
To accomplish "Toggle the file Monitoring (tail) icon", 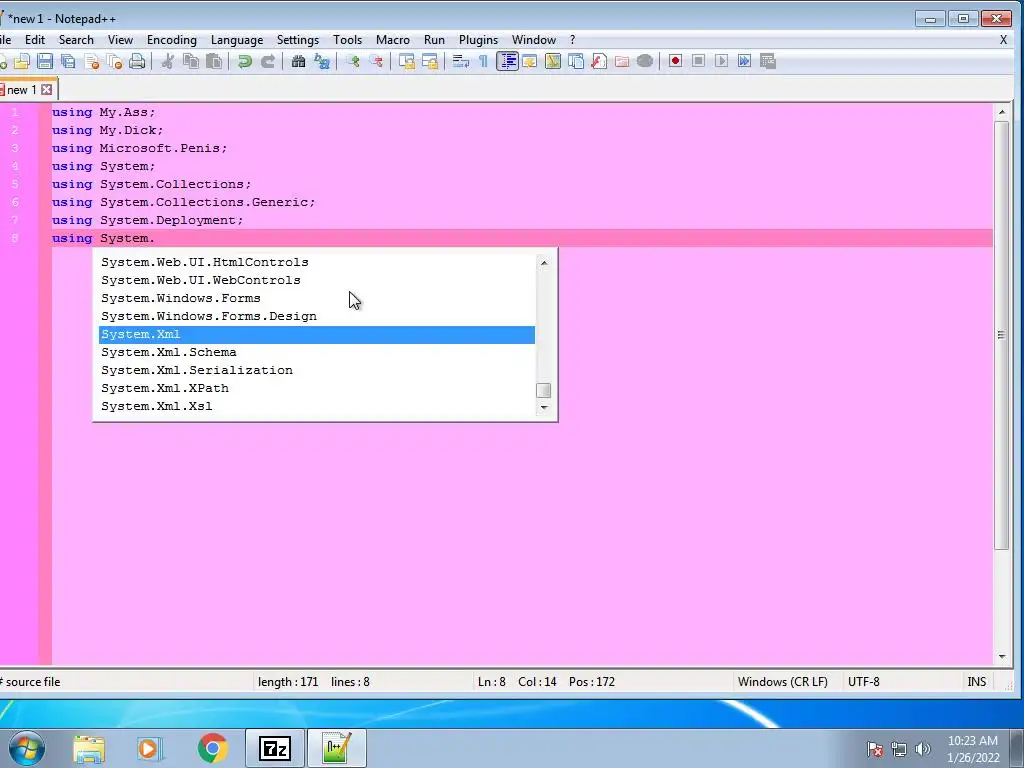I will pyautogui.click(x=645, y=61).
